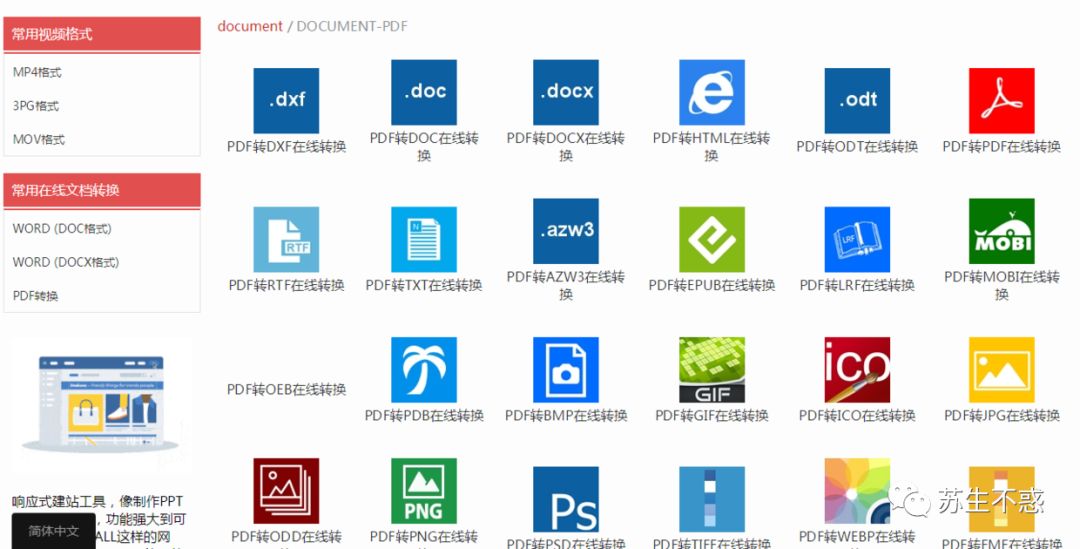Click the LRF book icon
The width and height of the screenshot is (1080, 549).
[x=857, y=240]
